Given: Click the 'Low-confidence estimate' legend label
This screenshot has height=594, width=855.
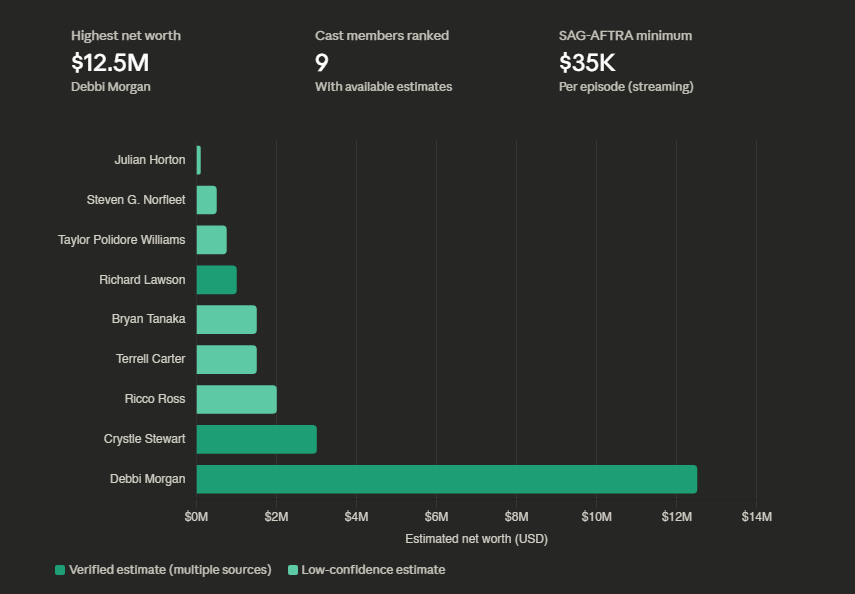Looking at the screenshot, I should [x=373, y=570].
